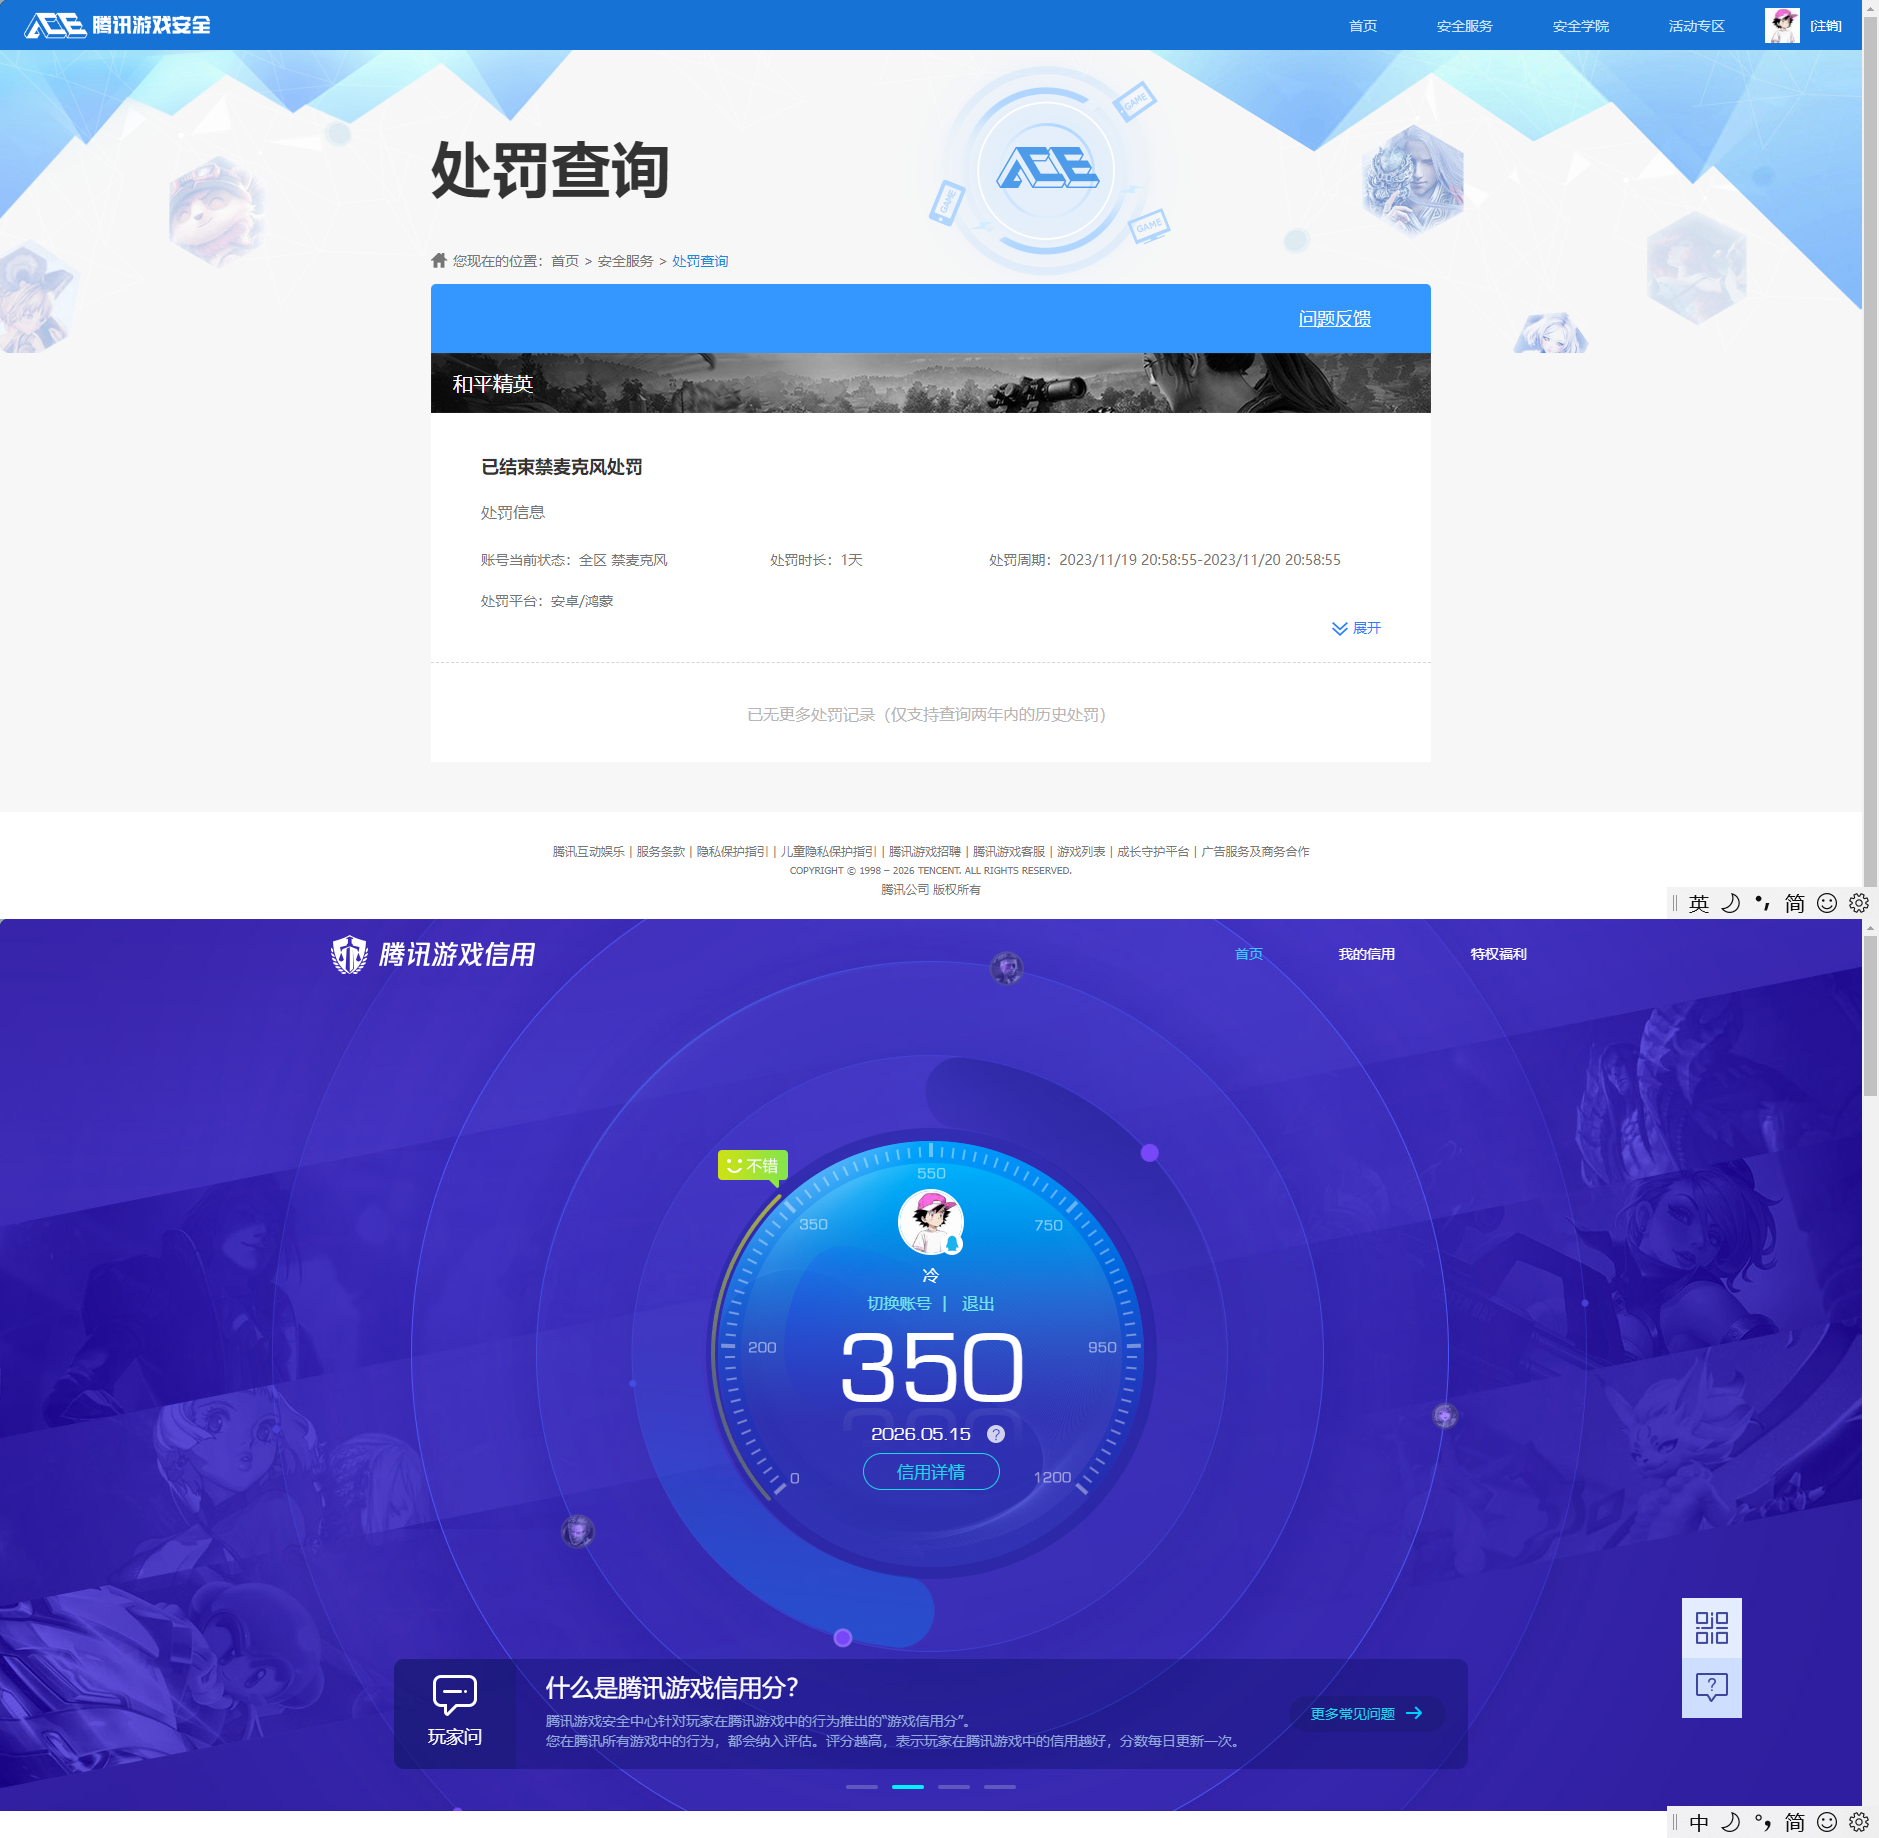Toggle 简 simplified mode in upper IME bar

point(1795,904)
